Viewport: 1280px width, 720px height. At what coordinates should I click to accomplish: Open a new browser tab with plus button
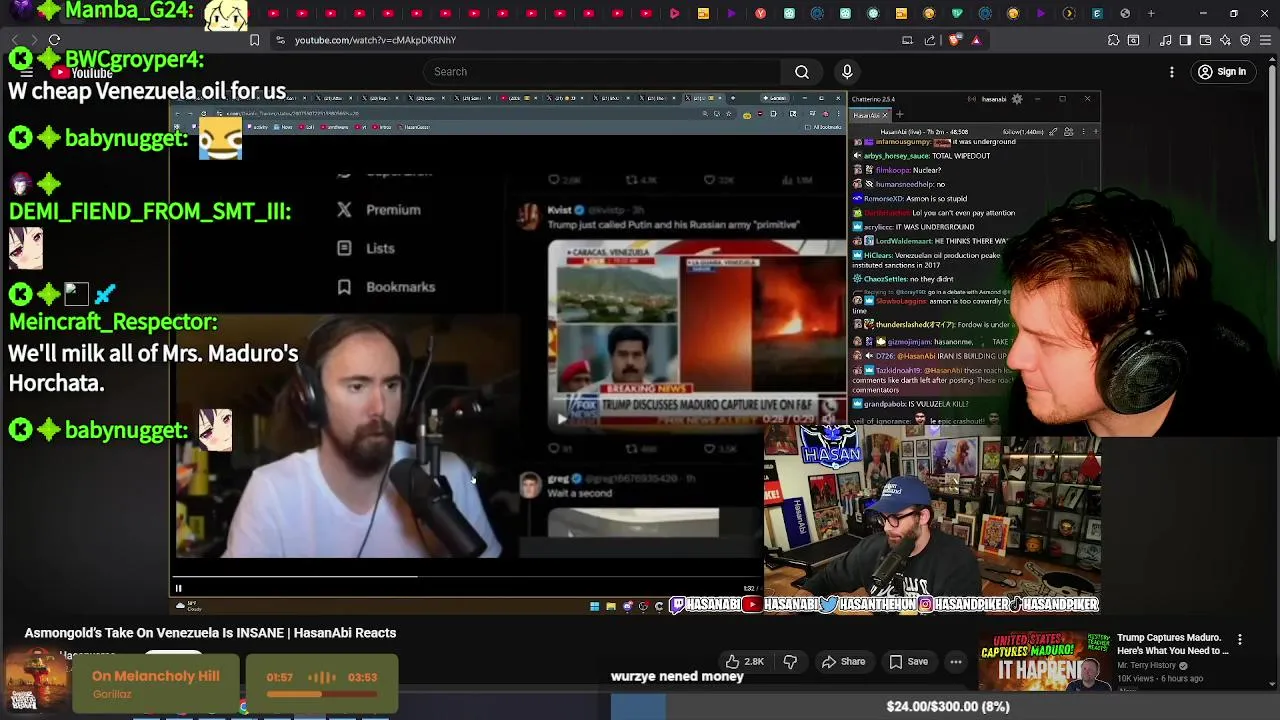click(x=1151, y=14)
